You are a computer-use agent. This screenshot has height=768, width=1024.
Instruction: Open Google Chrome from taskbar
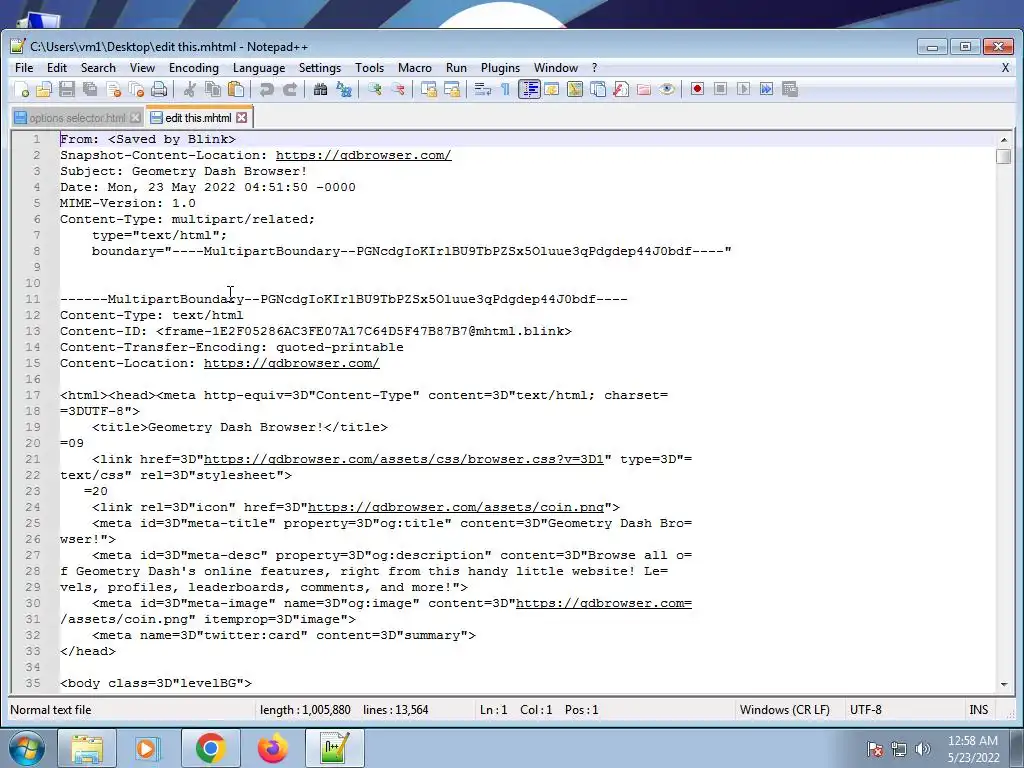pyautogui.click(x=210, y=748)
